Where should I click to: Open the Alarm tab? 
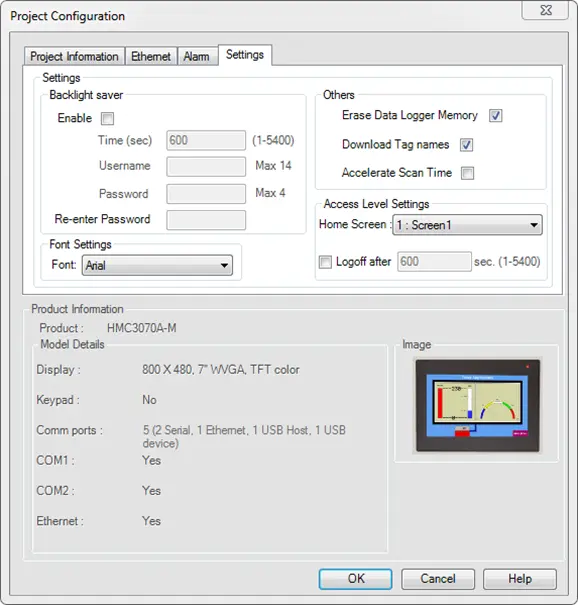(x=197, y=56)
